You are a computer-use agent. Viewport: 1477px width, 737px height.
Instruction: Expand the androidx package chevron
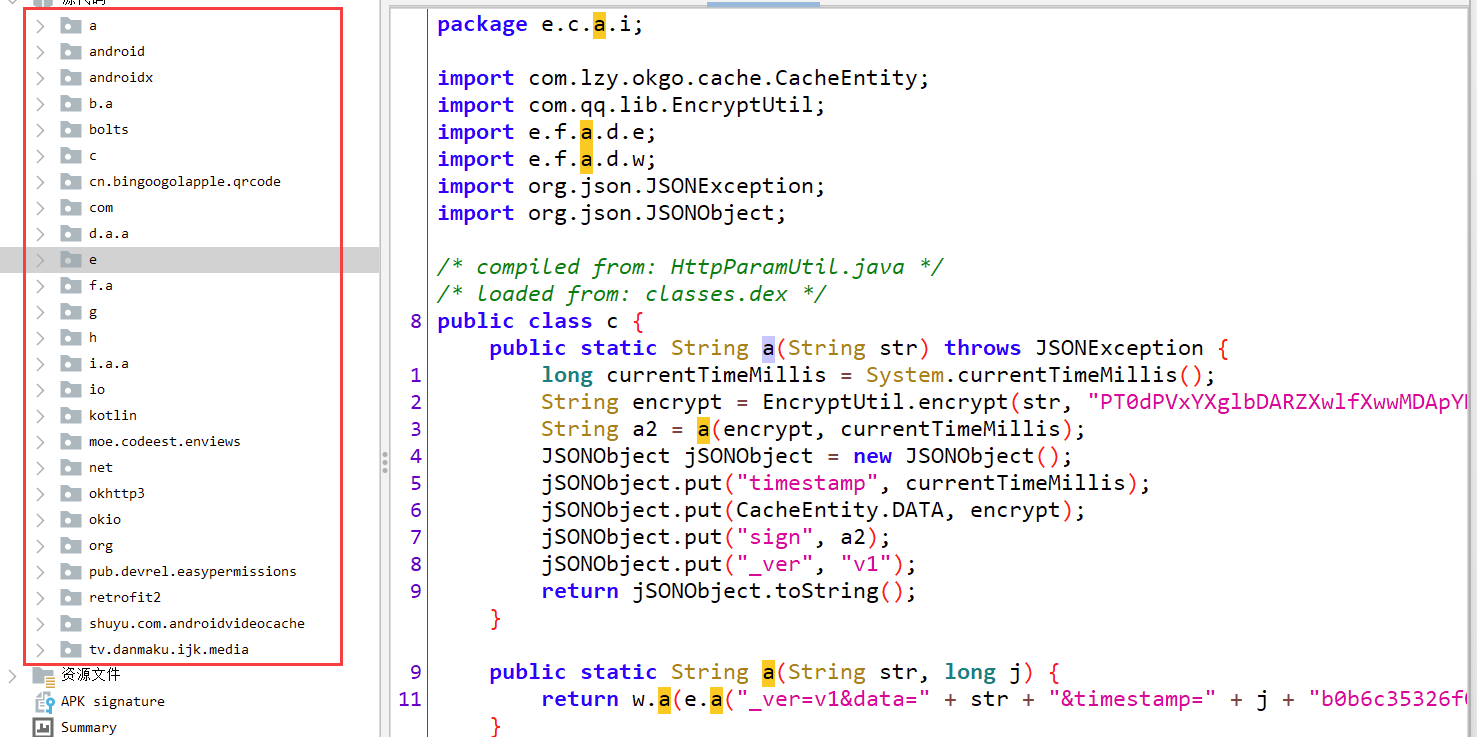[x=40, y=77]
